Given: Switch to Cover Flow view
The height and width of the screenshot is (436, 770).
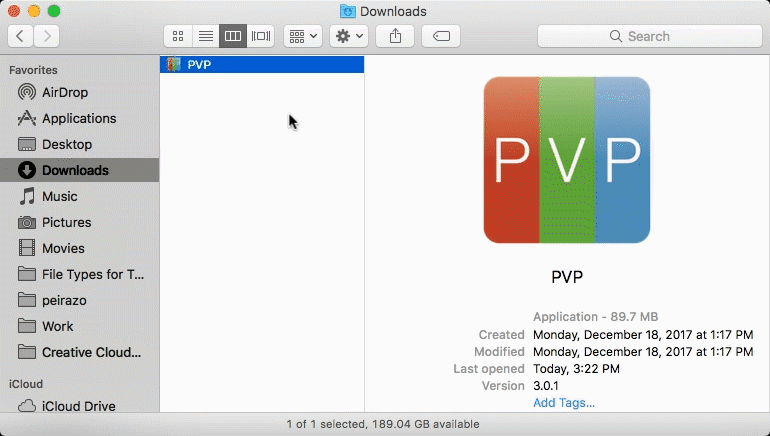Looking at the screenshot, I should pos(261,36).
